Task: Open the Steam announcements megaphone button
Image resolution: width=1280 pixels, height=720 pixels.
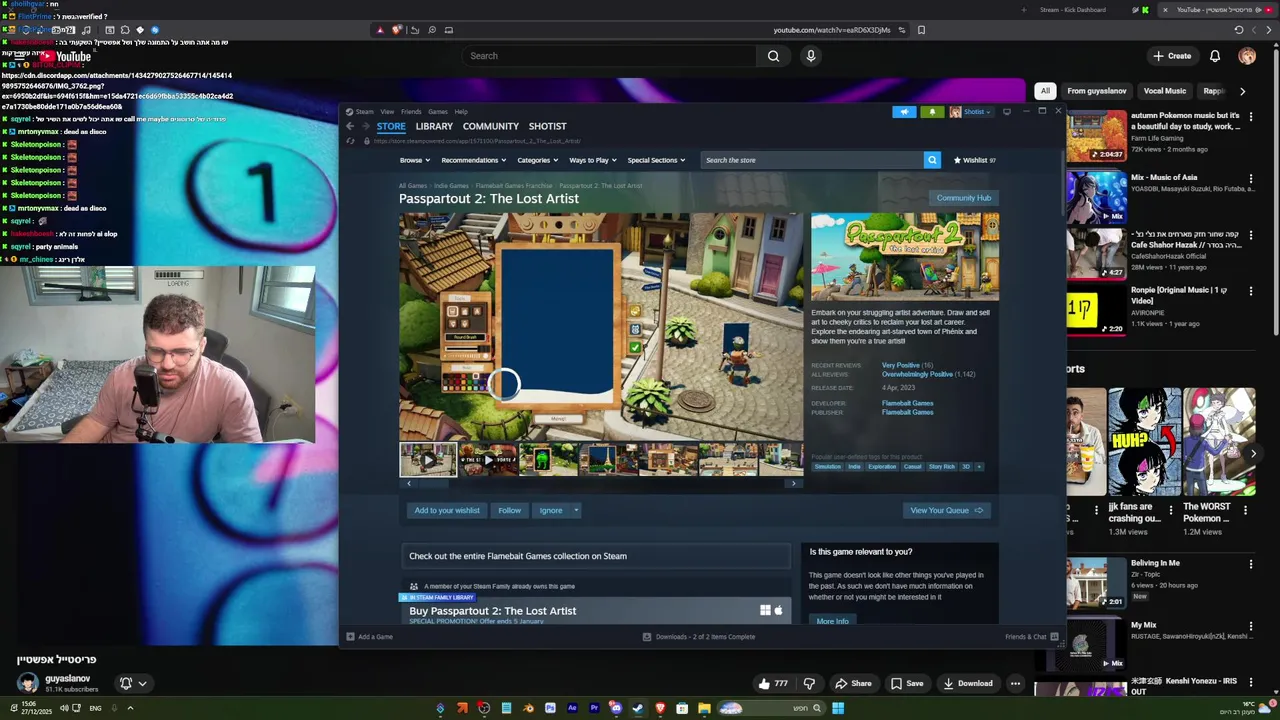Action: (905, 112)
